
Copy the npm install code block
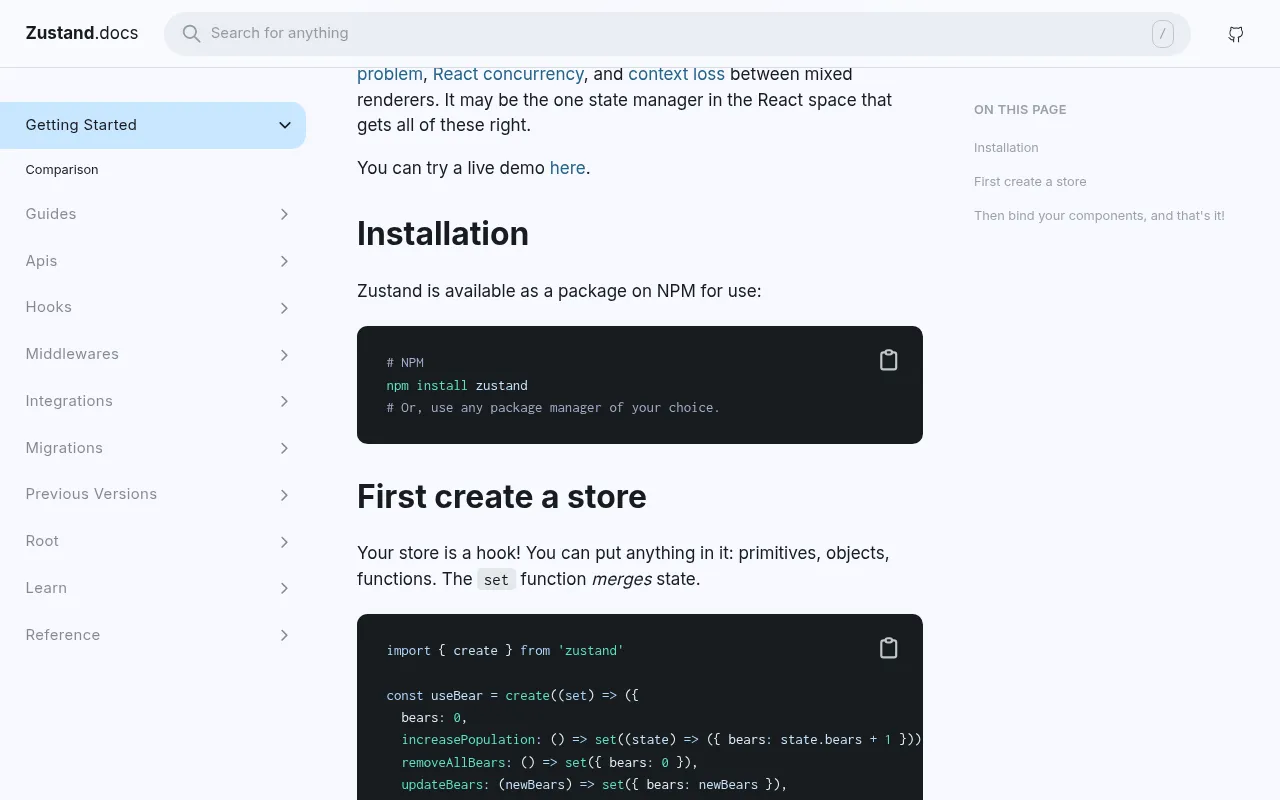[x=888, y=360]
